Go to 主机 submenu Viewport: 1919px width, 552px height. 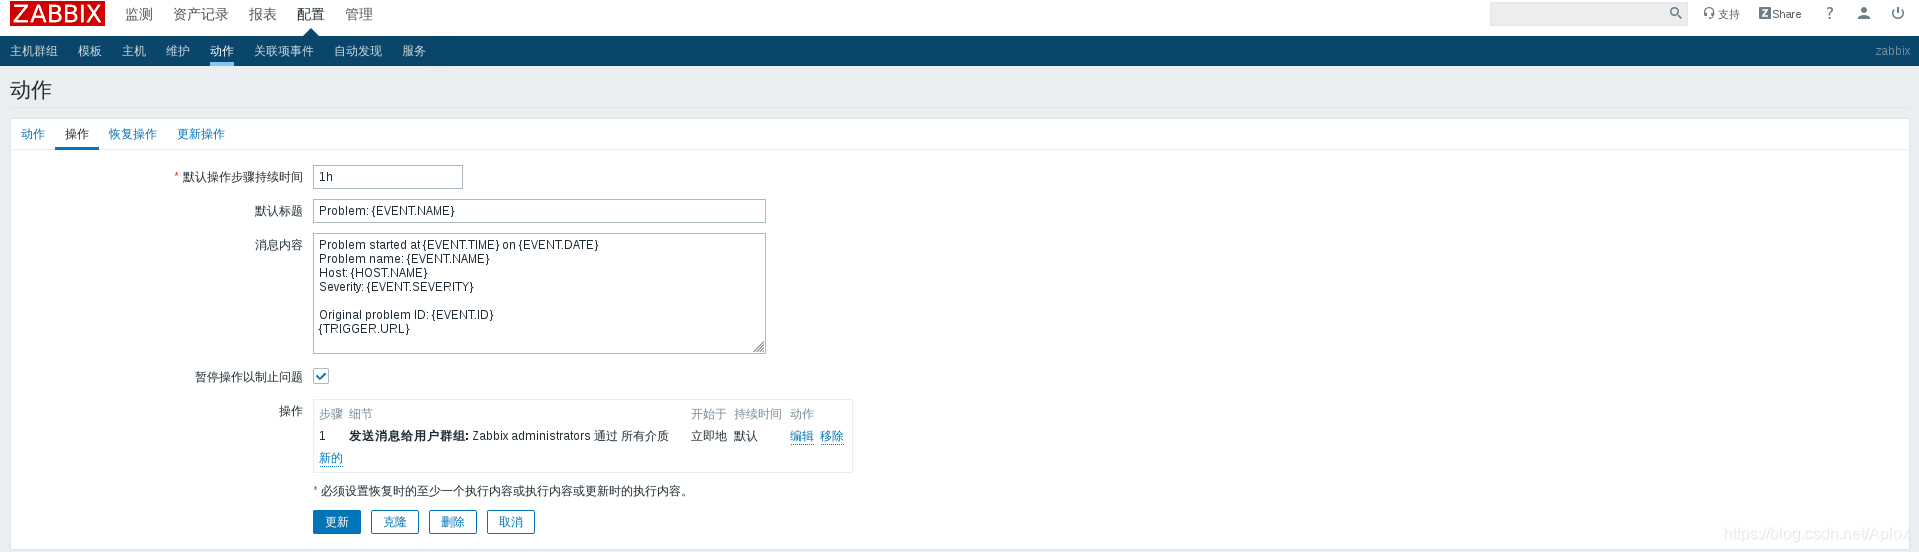pos(134,51)
